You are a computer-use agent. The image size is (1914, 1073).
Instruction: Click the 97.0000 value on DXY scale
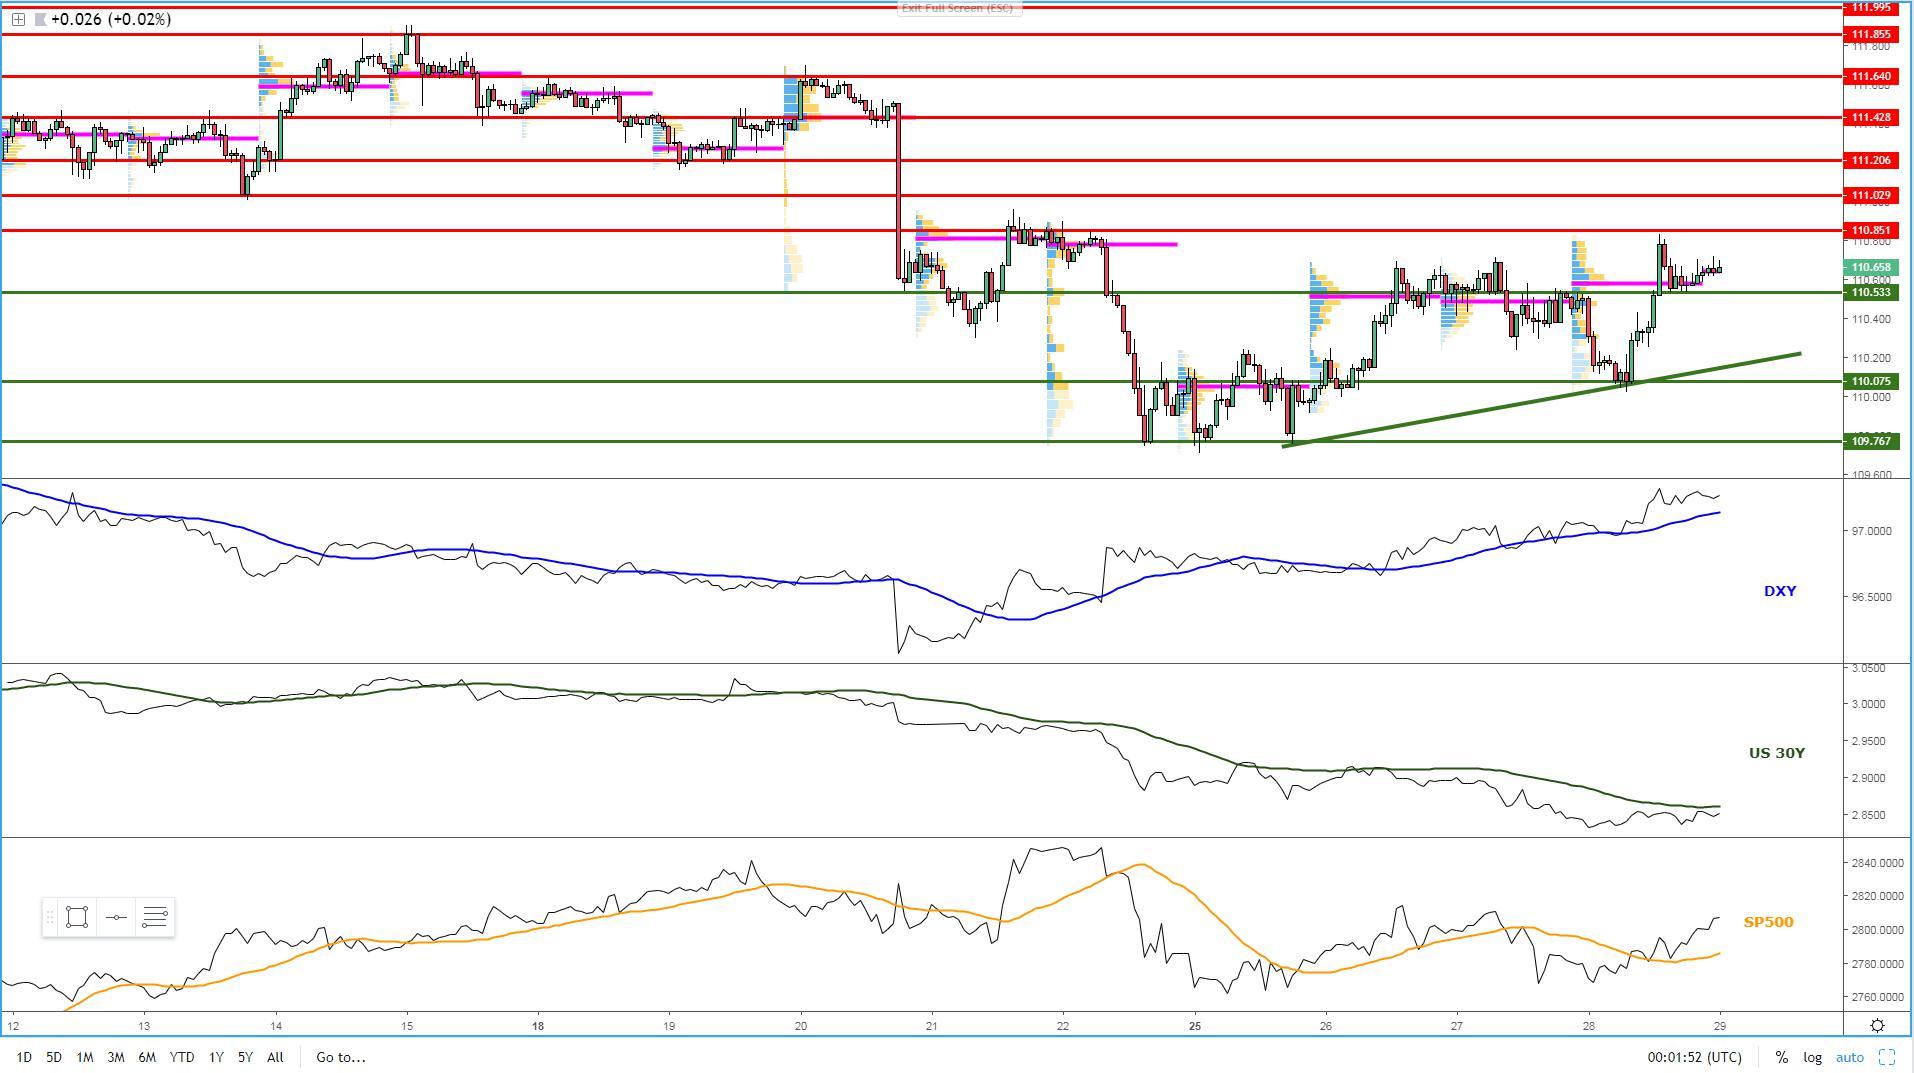pos(1871,531)
